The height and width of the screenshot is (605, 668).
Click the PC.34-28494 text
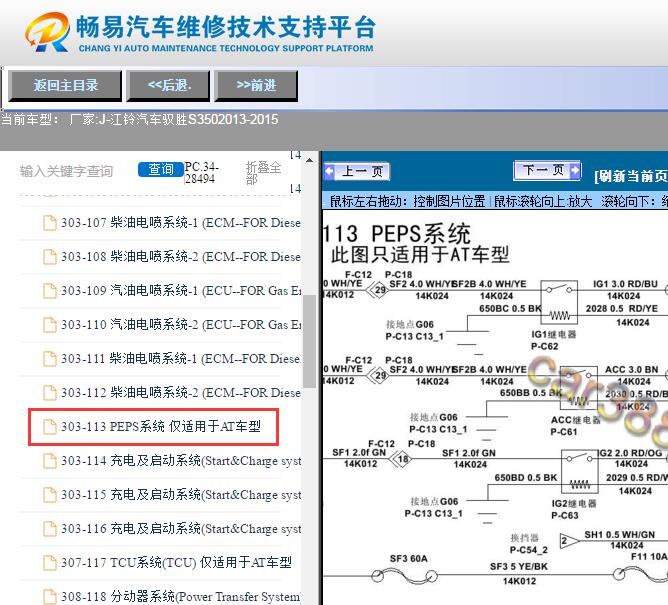click(201, 173)
